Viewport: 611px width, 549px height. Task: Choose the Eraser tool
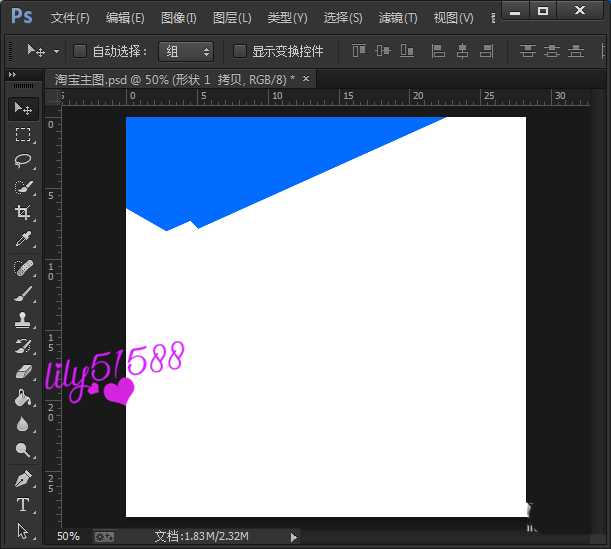(22, 372)
